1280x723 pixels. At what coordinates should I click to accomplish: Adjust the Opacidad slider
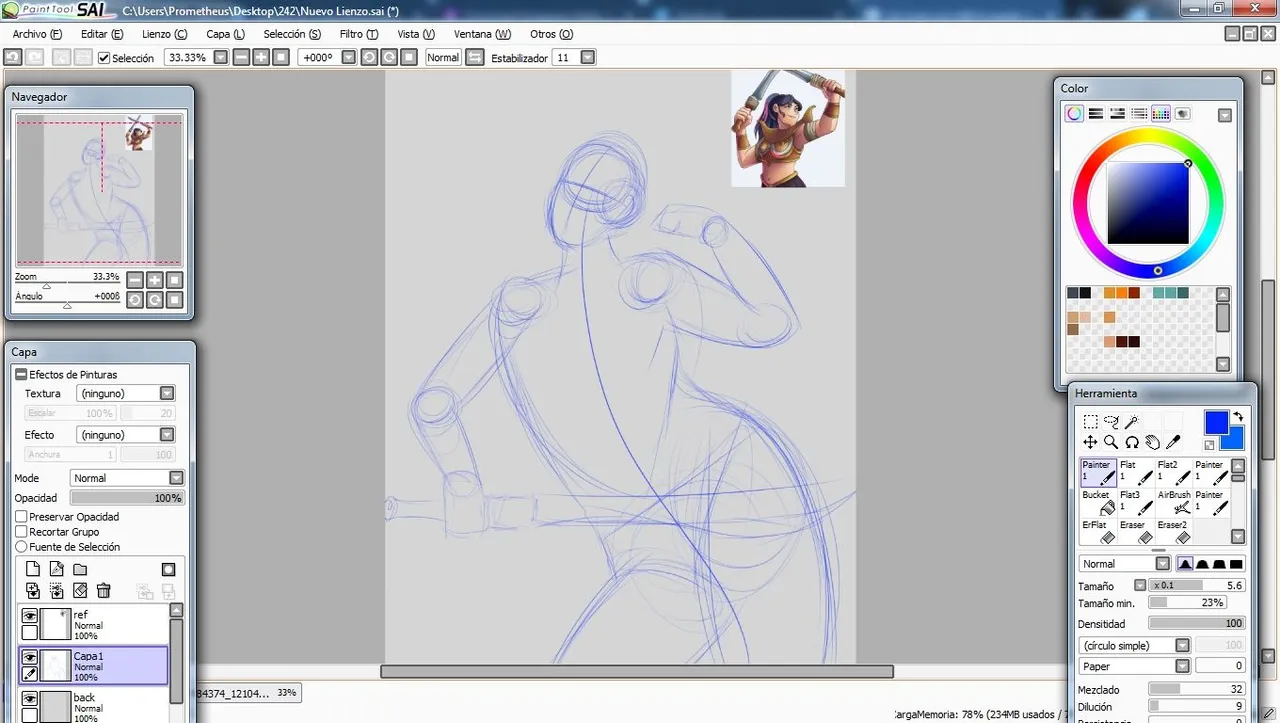(127, 498)
